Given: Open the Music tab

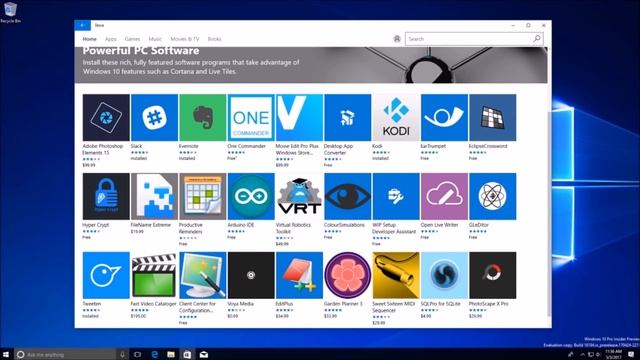Looking at the screenshot, I should (155, 39).
